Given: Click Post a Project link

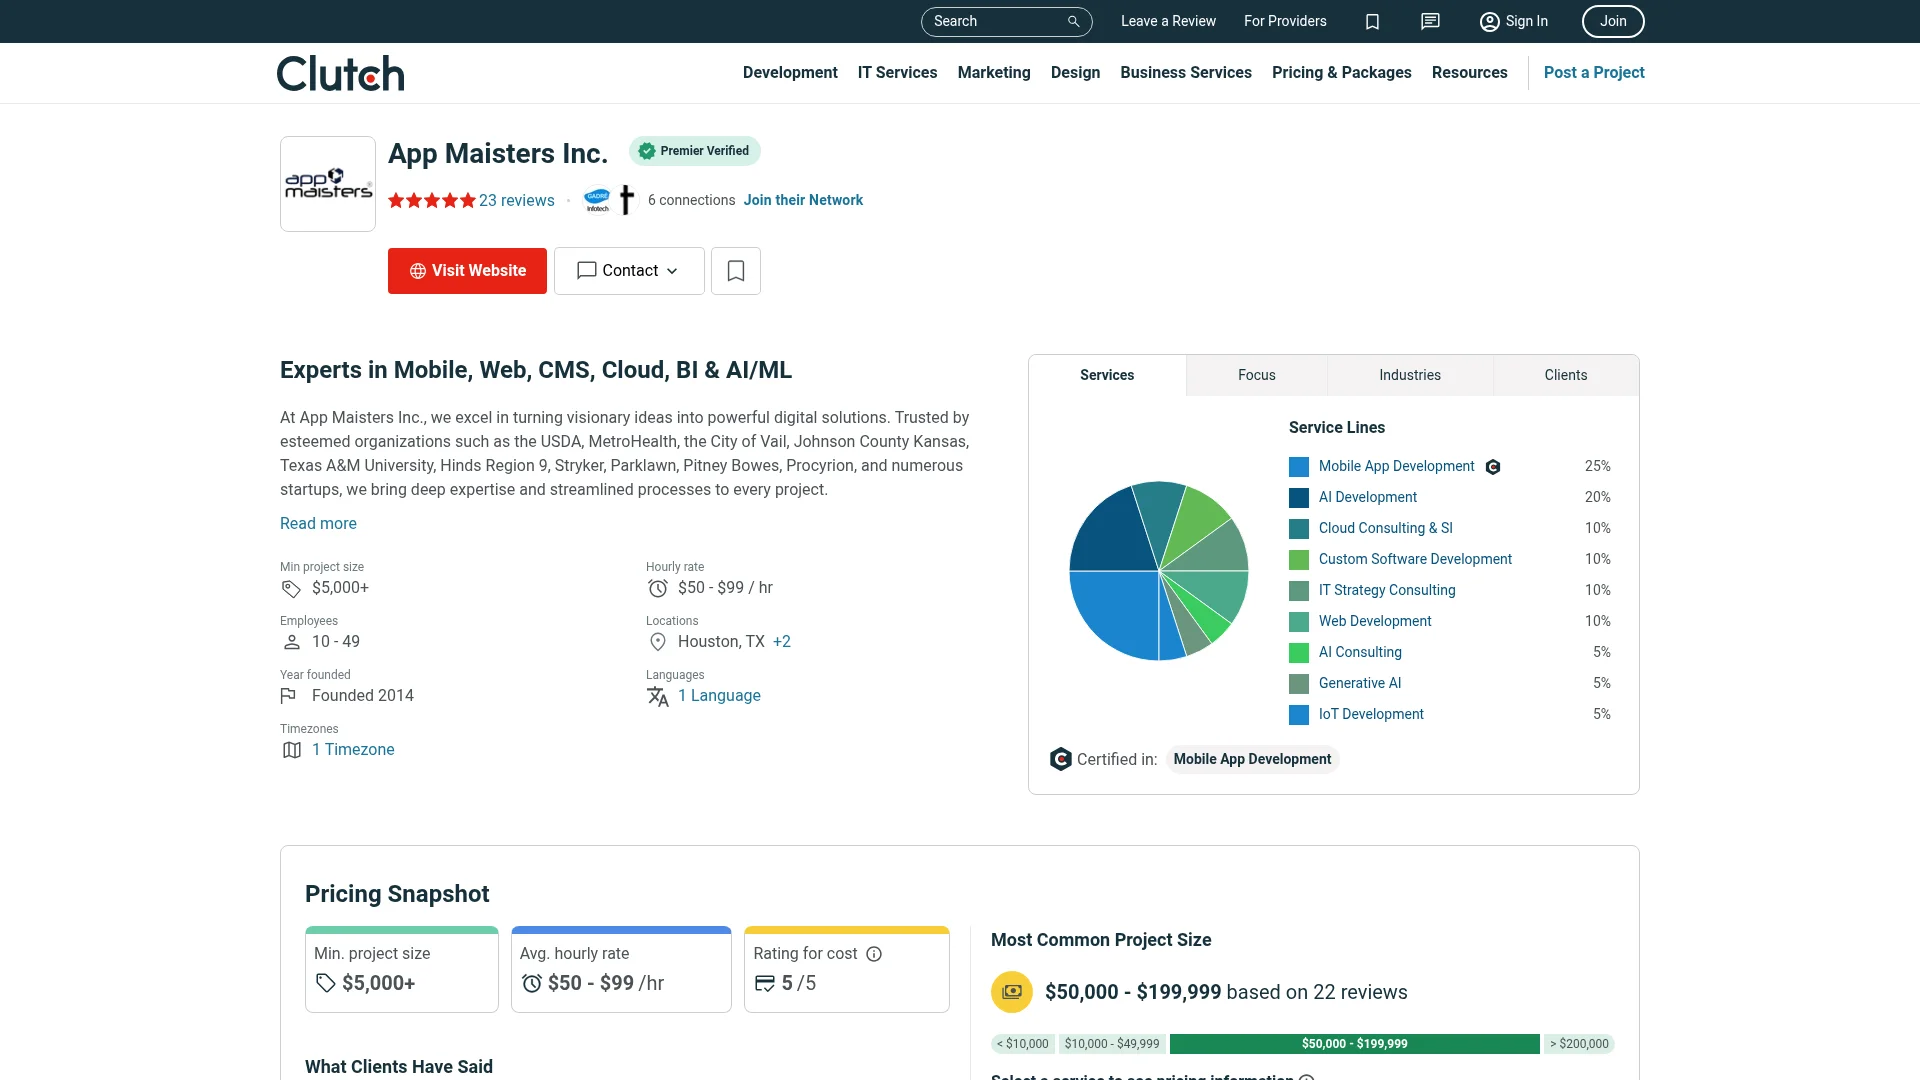Looking at the screenshot, I should (1594, 73).
